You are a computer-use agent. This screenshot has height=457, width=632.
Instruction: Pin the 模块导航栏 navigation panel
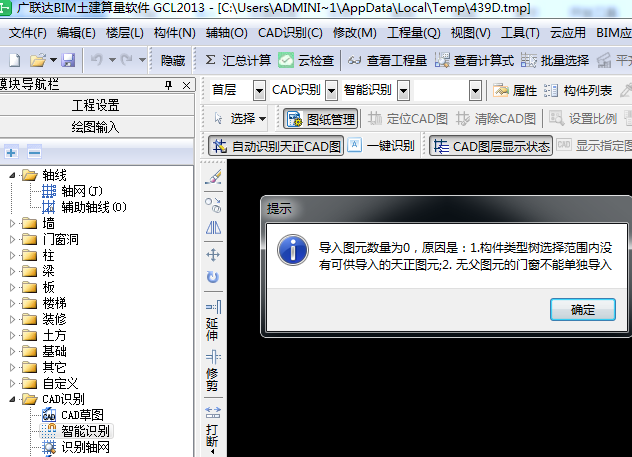168,85
